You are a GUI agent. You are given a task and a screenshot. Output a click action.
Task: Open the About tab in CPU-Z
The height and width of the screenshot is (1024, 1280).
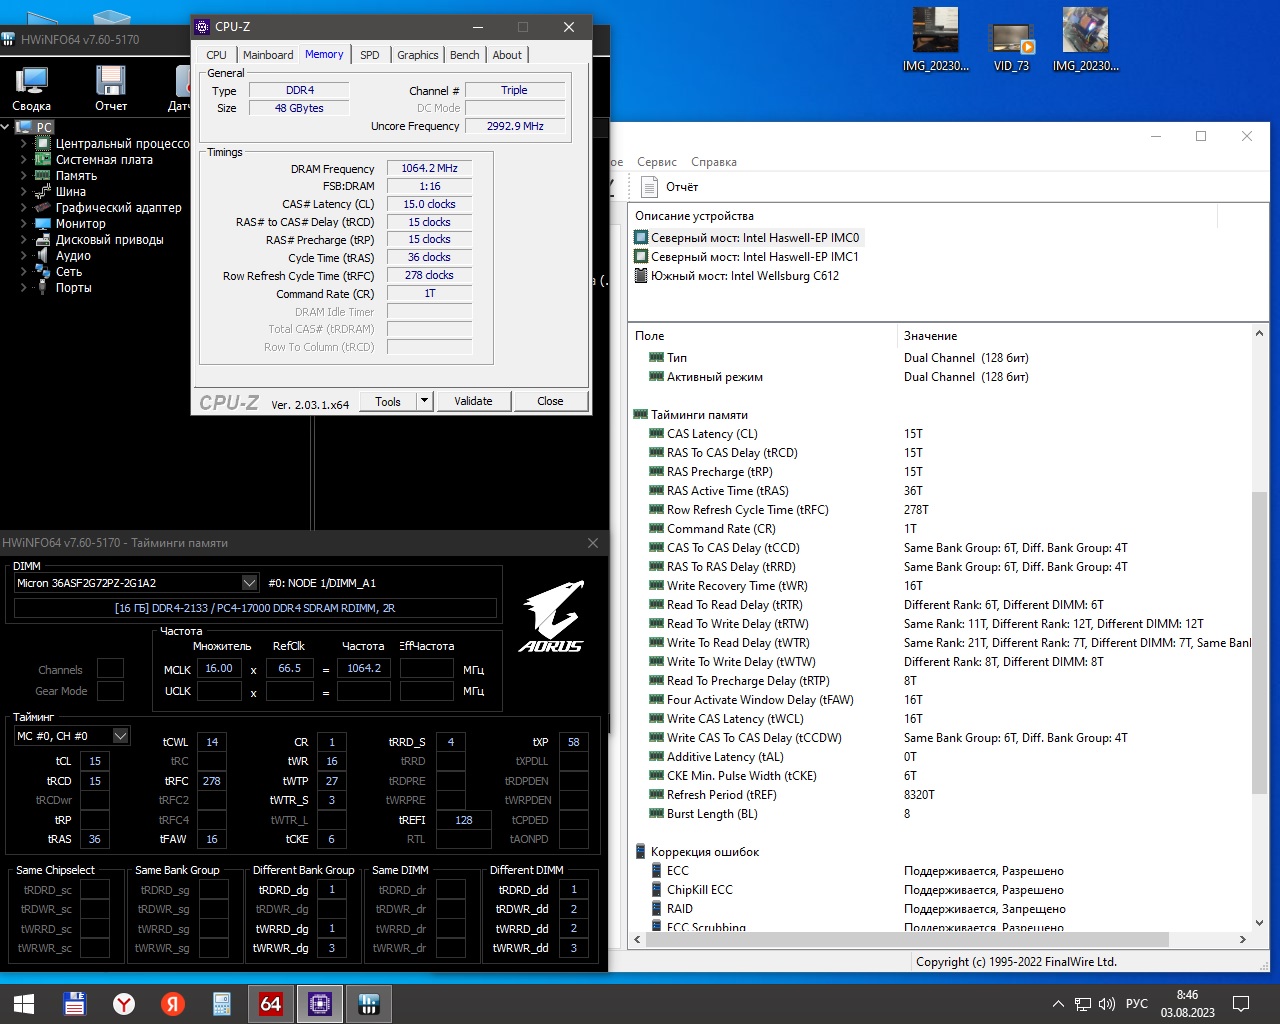pos(507,55)
